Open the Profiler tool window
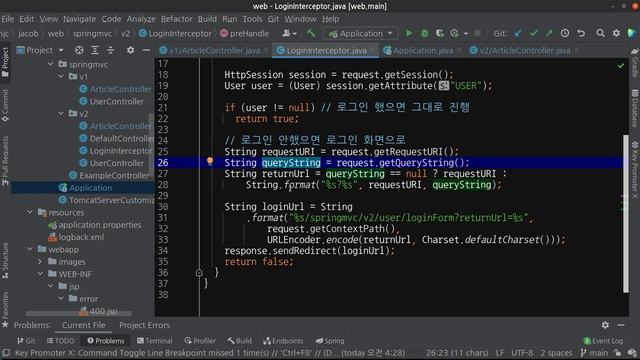 tap(200, 341)
